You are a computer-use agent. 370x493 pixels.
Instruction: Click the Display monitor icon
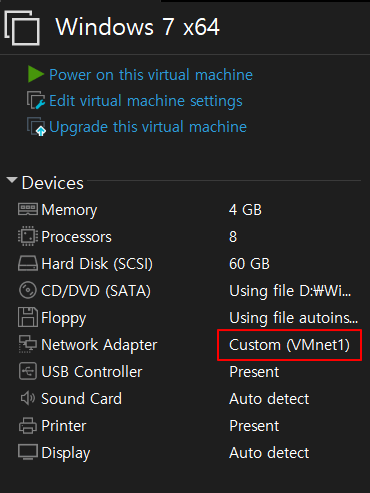tap(28, 452)
